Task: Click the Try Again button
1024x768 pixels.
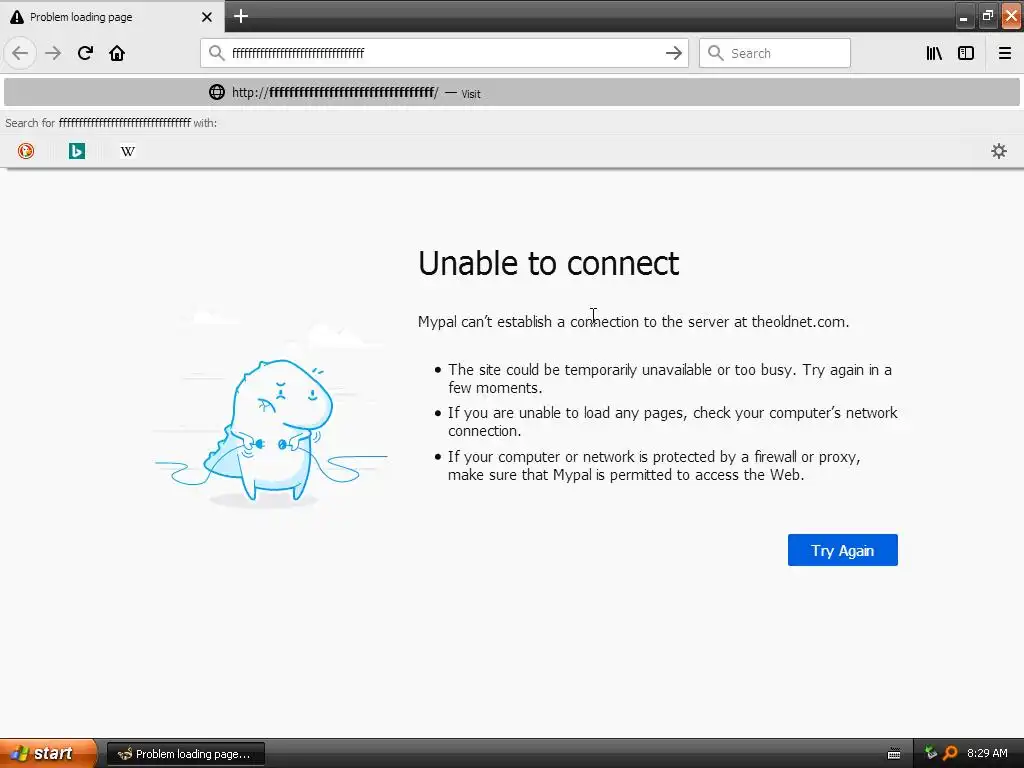Action: pyautogui.click(x=842, y=550)
